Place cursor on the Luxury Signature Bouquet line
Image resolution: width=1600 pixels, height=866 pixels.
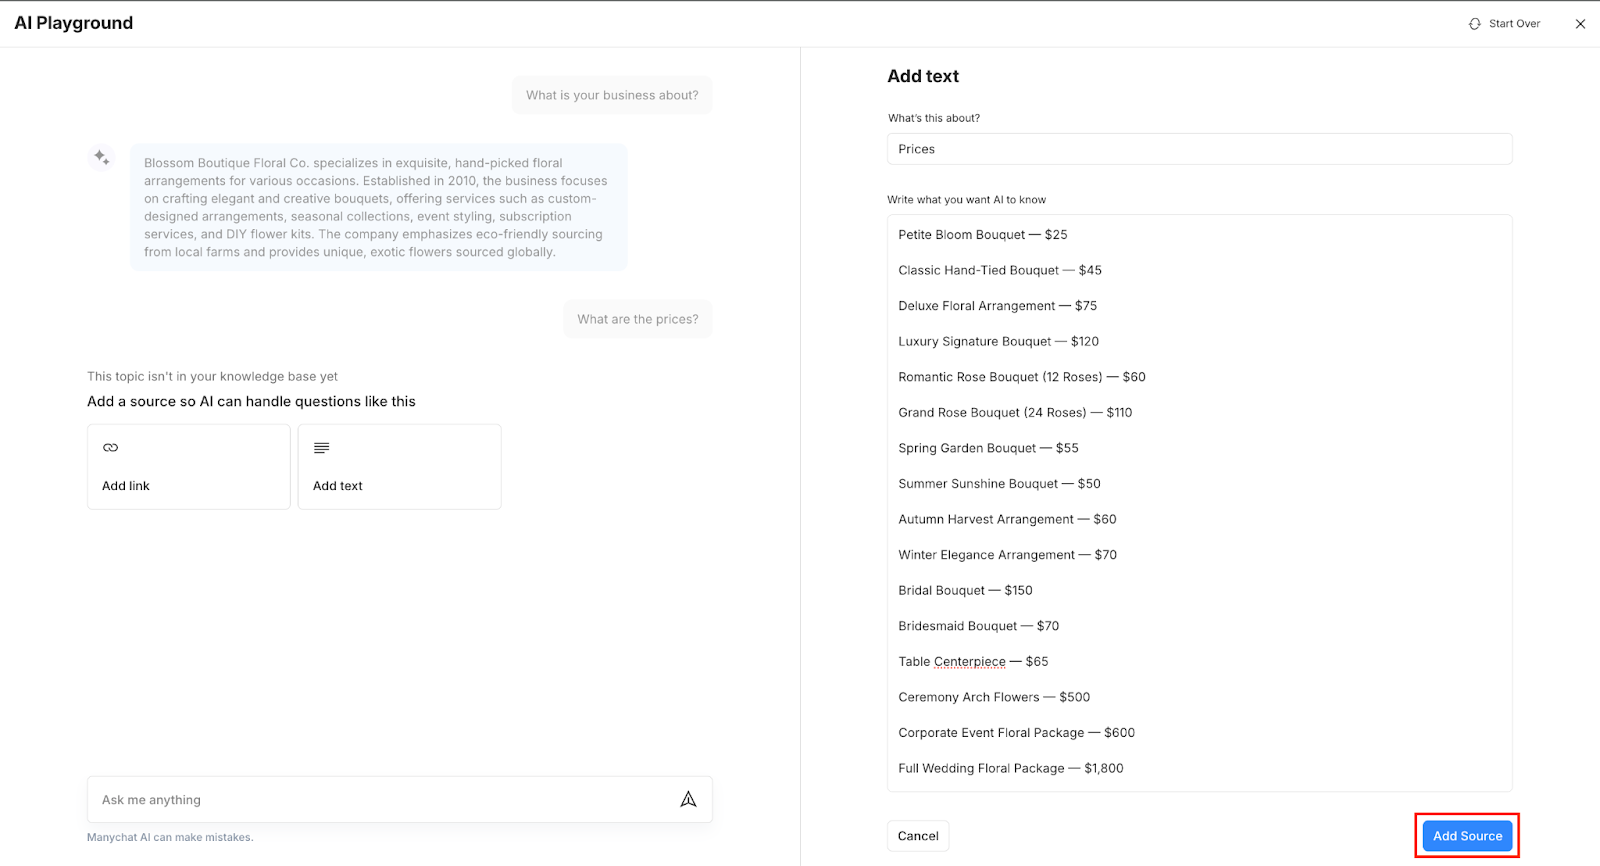[x=998, y=342]
